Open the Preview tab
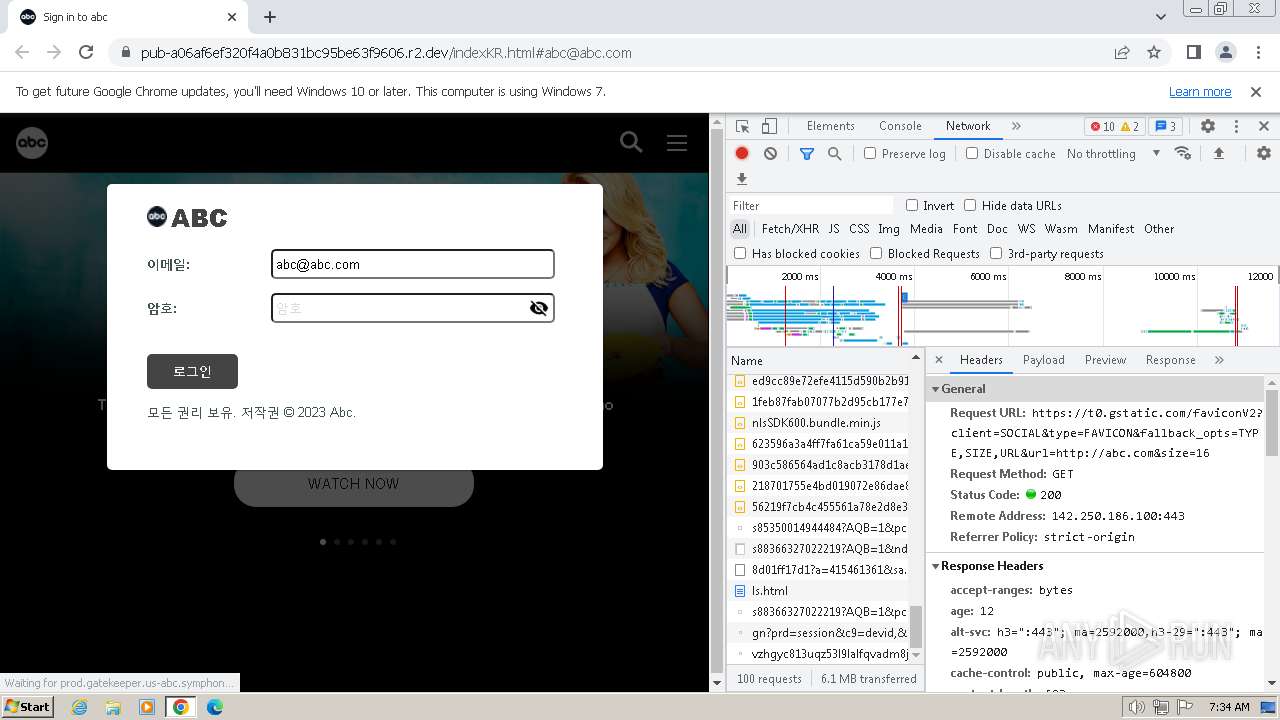Image resolution: width=1280 pixels, height=720 pixels. [x=1105, y=360]
